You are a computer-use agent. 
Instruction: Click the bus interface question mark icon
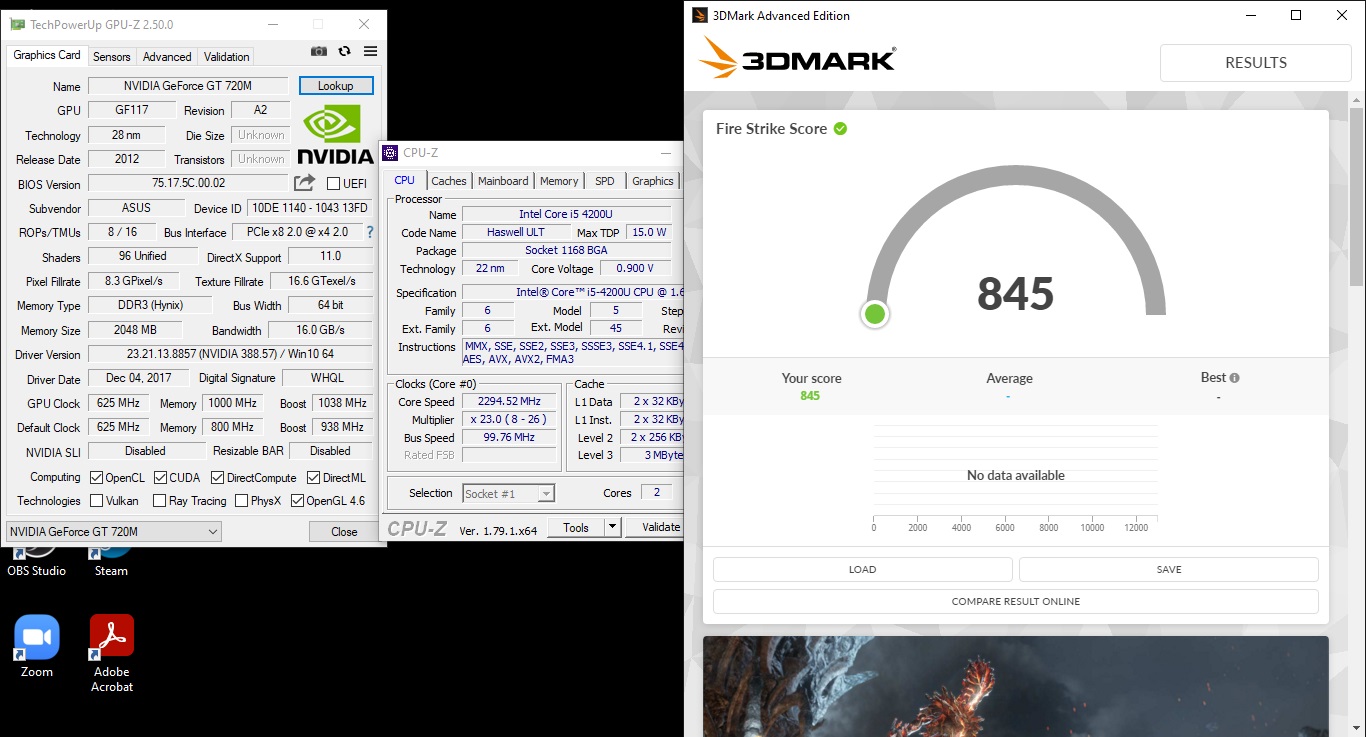pyautogui.click(x=370, y=231)
